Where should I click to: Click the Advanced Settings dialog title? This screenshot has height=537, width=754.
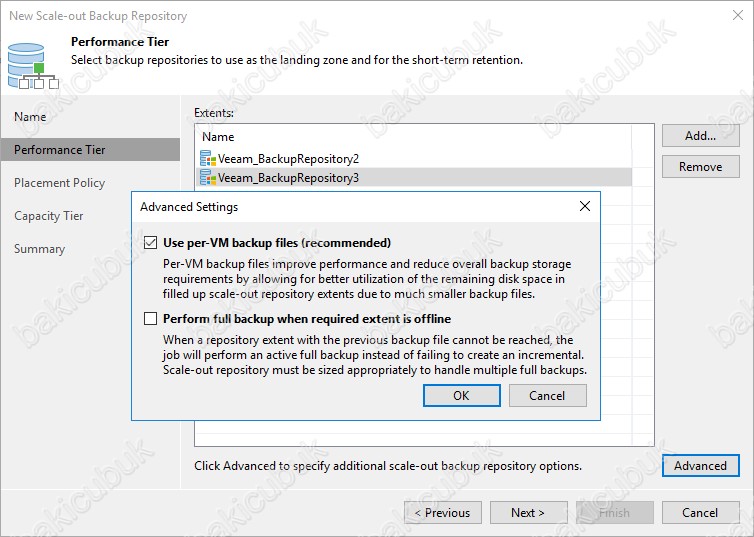(x=189, y=207)
